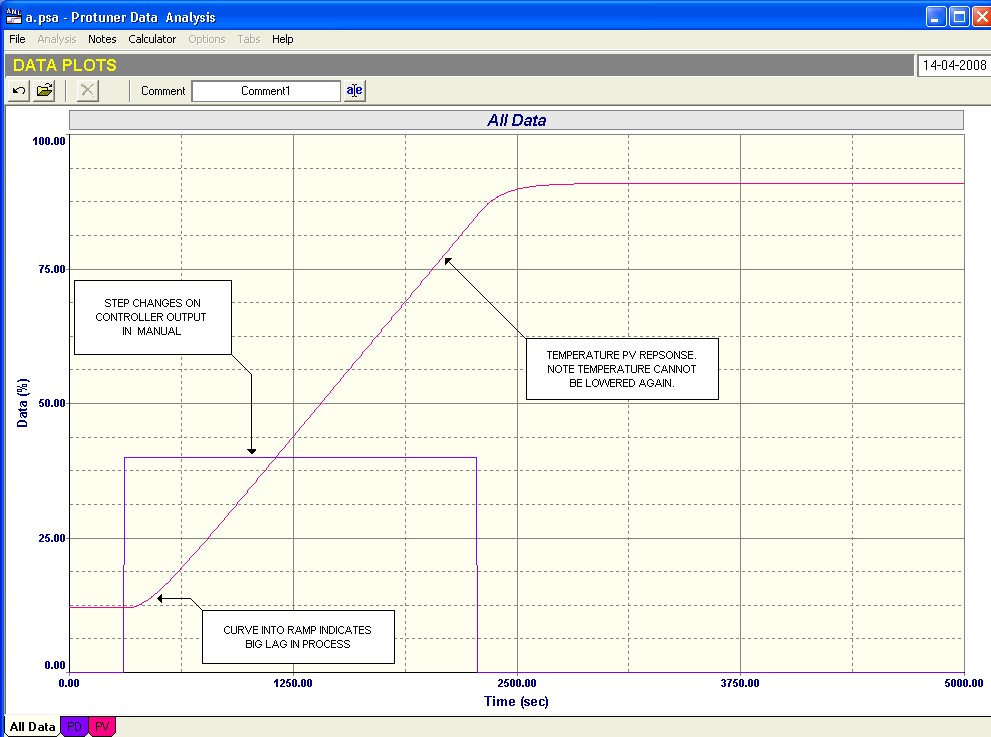The width and height of the screenshot is (991, 737).
Task: Select the 'Temperature PV response' annotation box
Action: (621, 369)
